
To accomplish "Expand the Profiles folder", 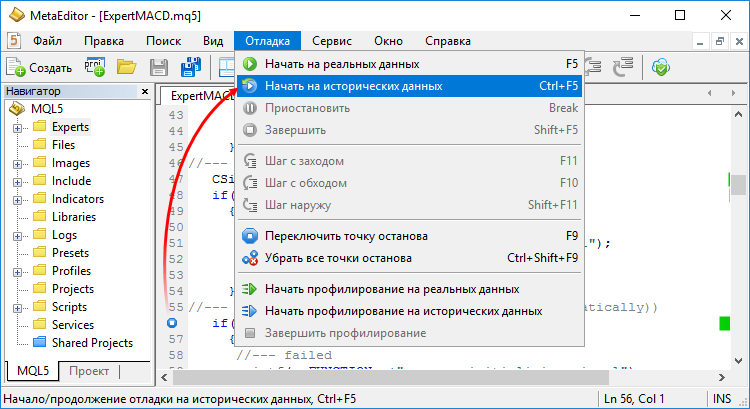I will 17,272.
